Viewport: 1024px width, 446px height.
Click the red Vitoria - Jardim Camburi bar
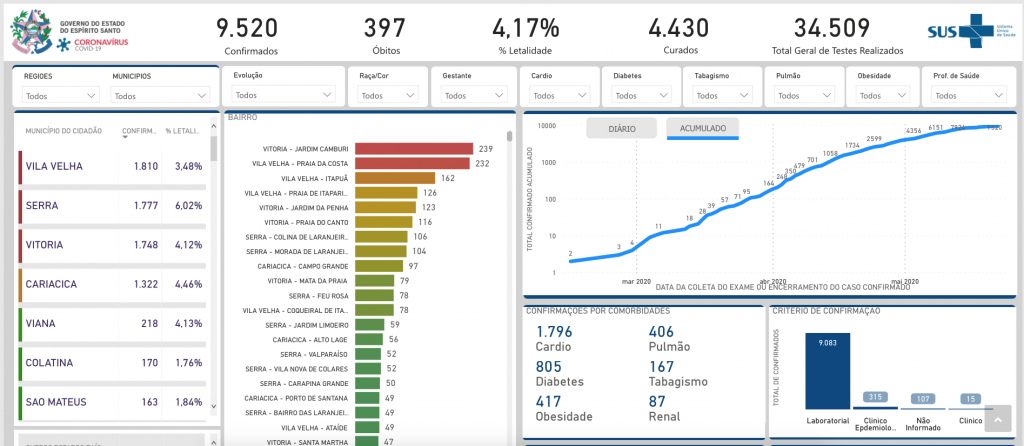413,149
